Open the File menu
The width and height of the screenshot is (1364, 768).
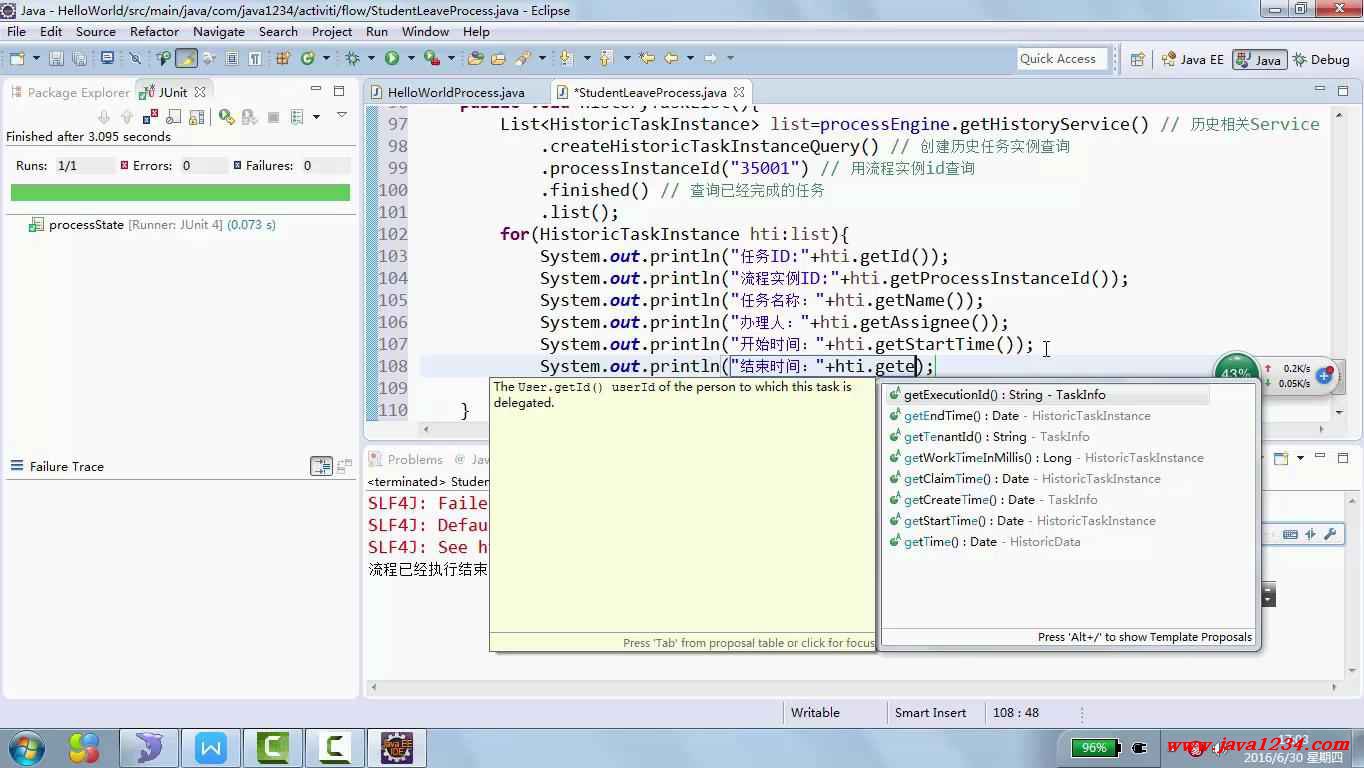(x=16, y=31)
